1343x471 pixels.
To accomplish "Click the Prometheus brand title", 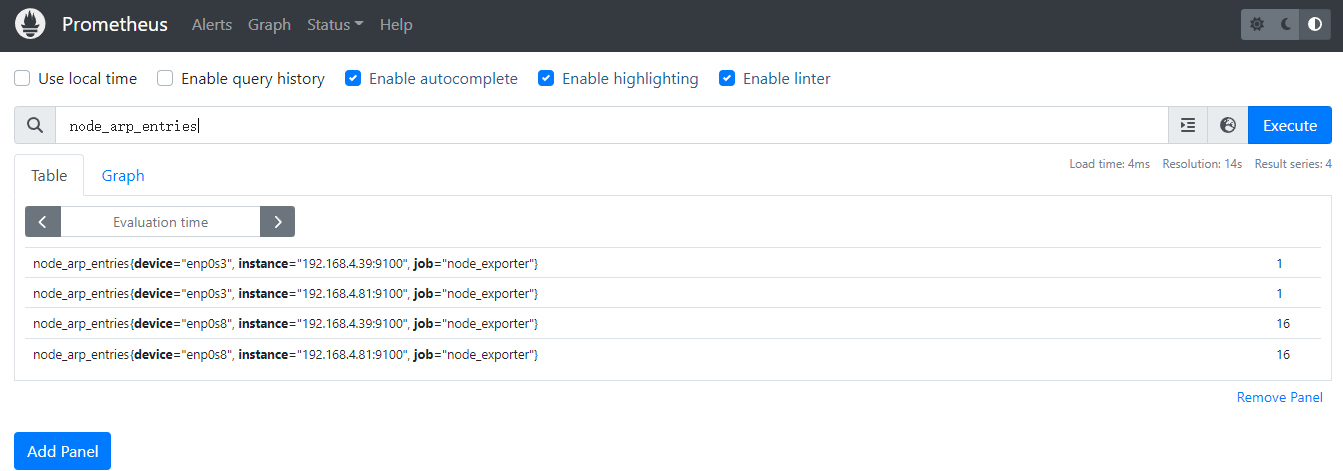I will pos(115,24).
